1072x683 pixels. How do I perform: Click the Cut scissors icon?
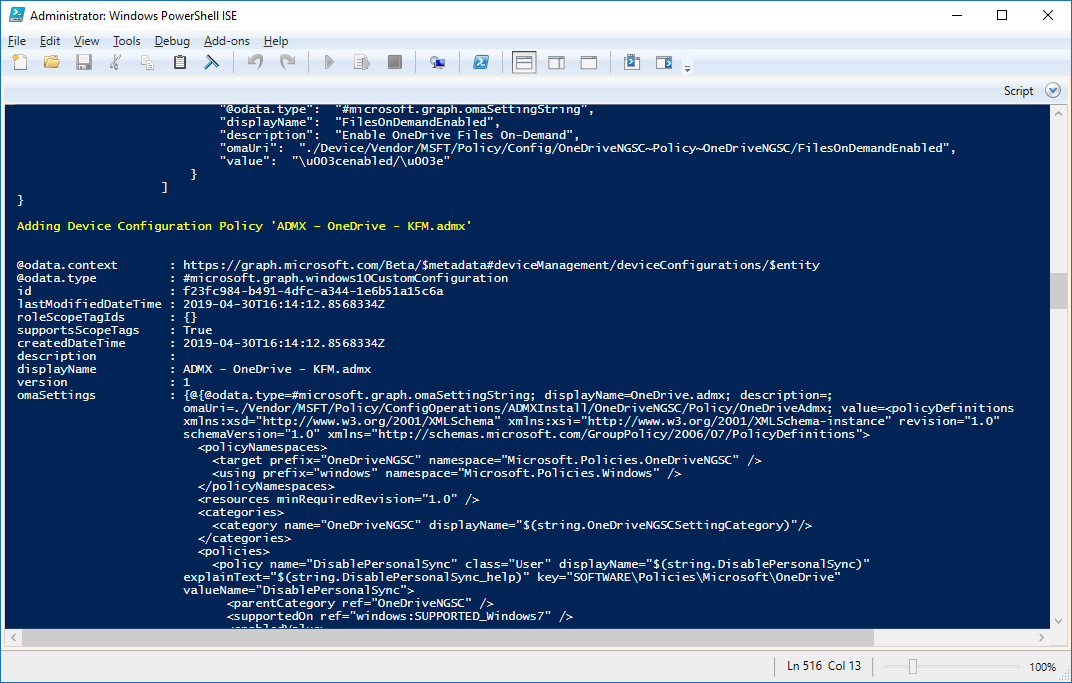pyautogui.click(x=116, y=62)
